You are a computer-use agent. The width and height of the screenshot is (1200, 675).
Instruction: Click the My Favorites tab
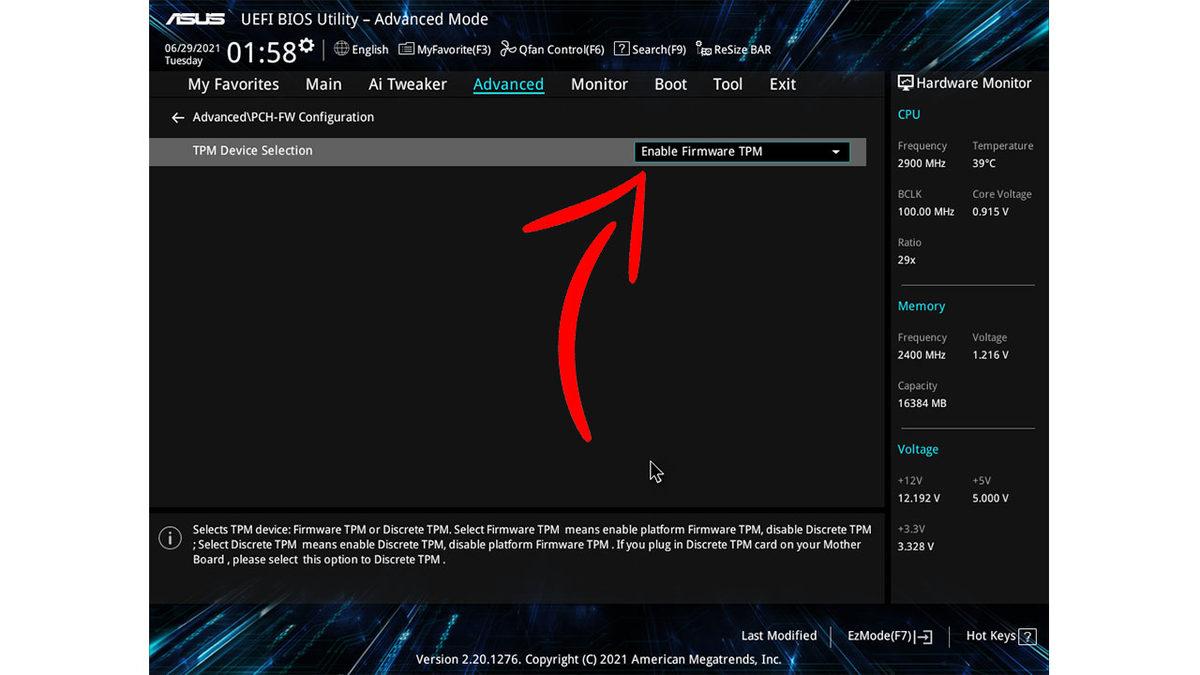click(x=233, y=84)
